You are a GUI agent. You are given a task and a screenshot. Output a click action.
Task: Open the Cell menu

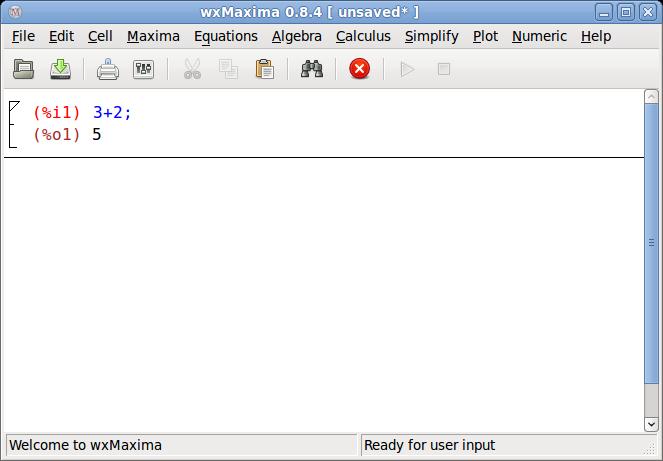[100, 36]
